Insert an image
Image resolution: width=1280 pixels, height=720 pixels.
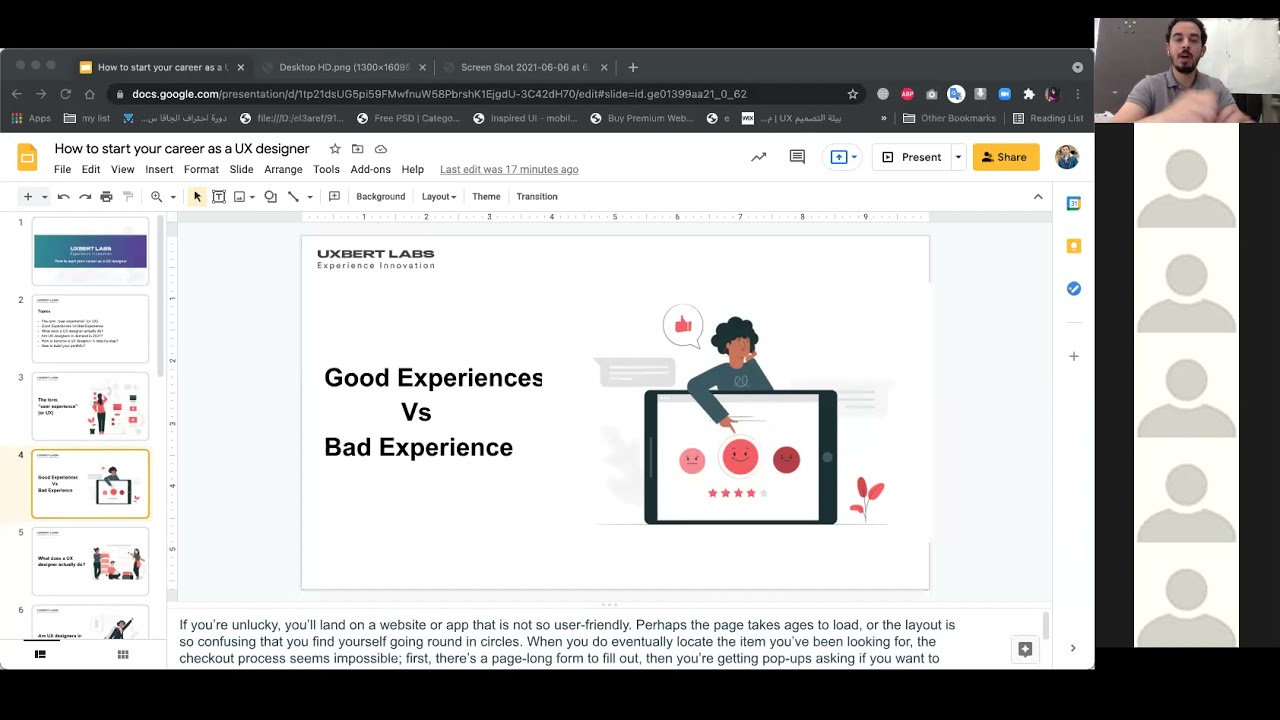pyautogui.click(x=240, y=197)
